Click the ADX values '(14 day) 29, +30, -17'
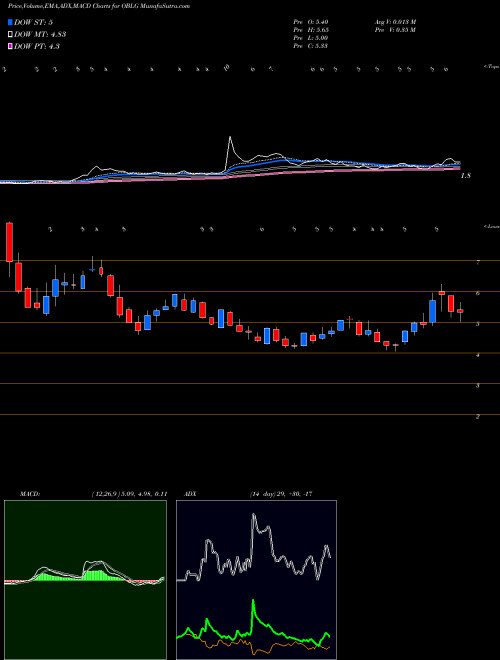 (281, 494)
